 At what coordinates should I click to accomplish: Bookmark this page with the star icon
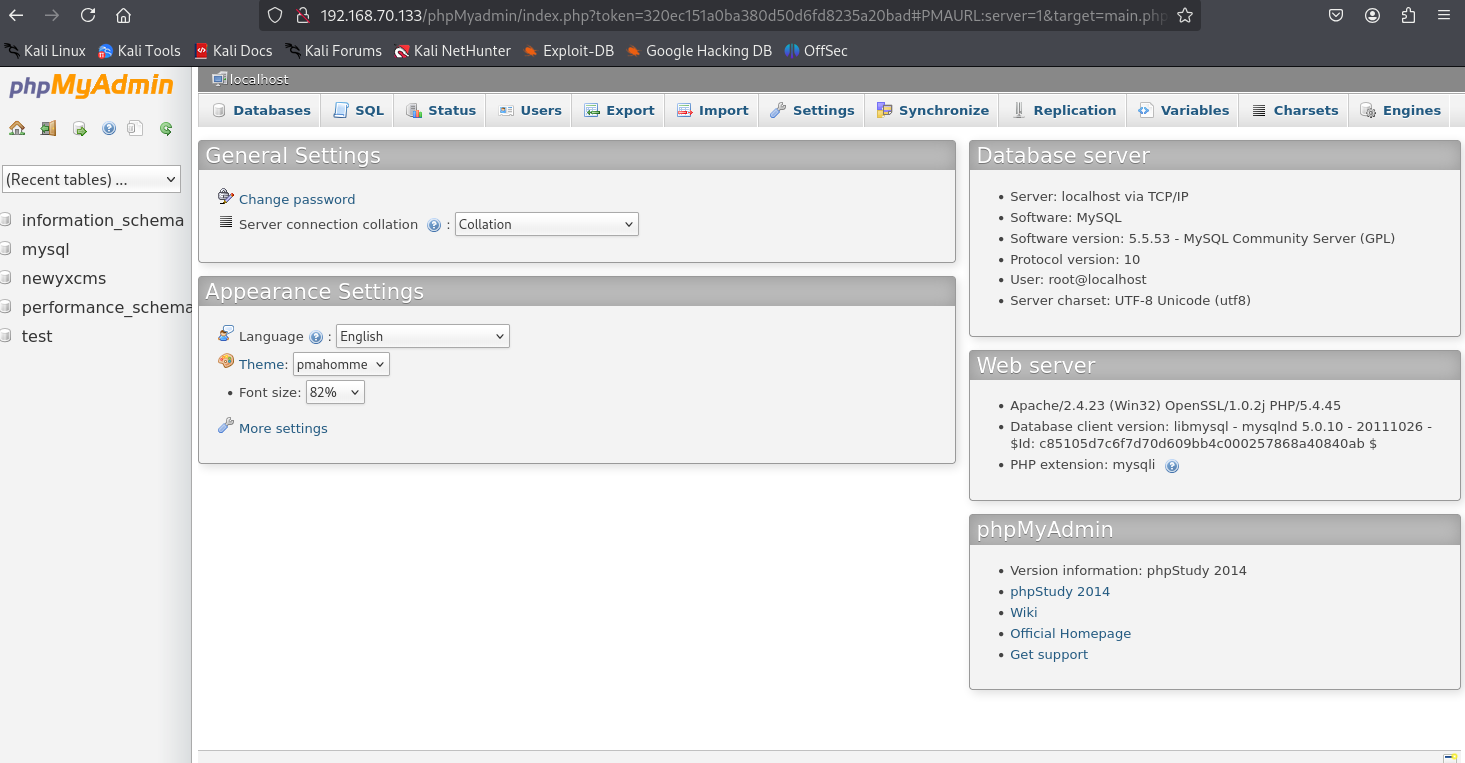click(x=1185, y=15)
